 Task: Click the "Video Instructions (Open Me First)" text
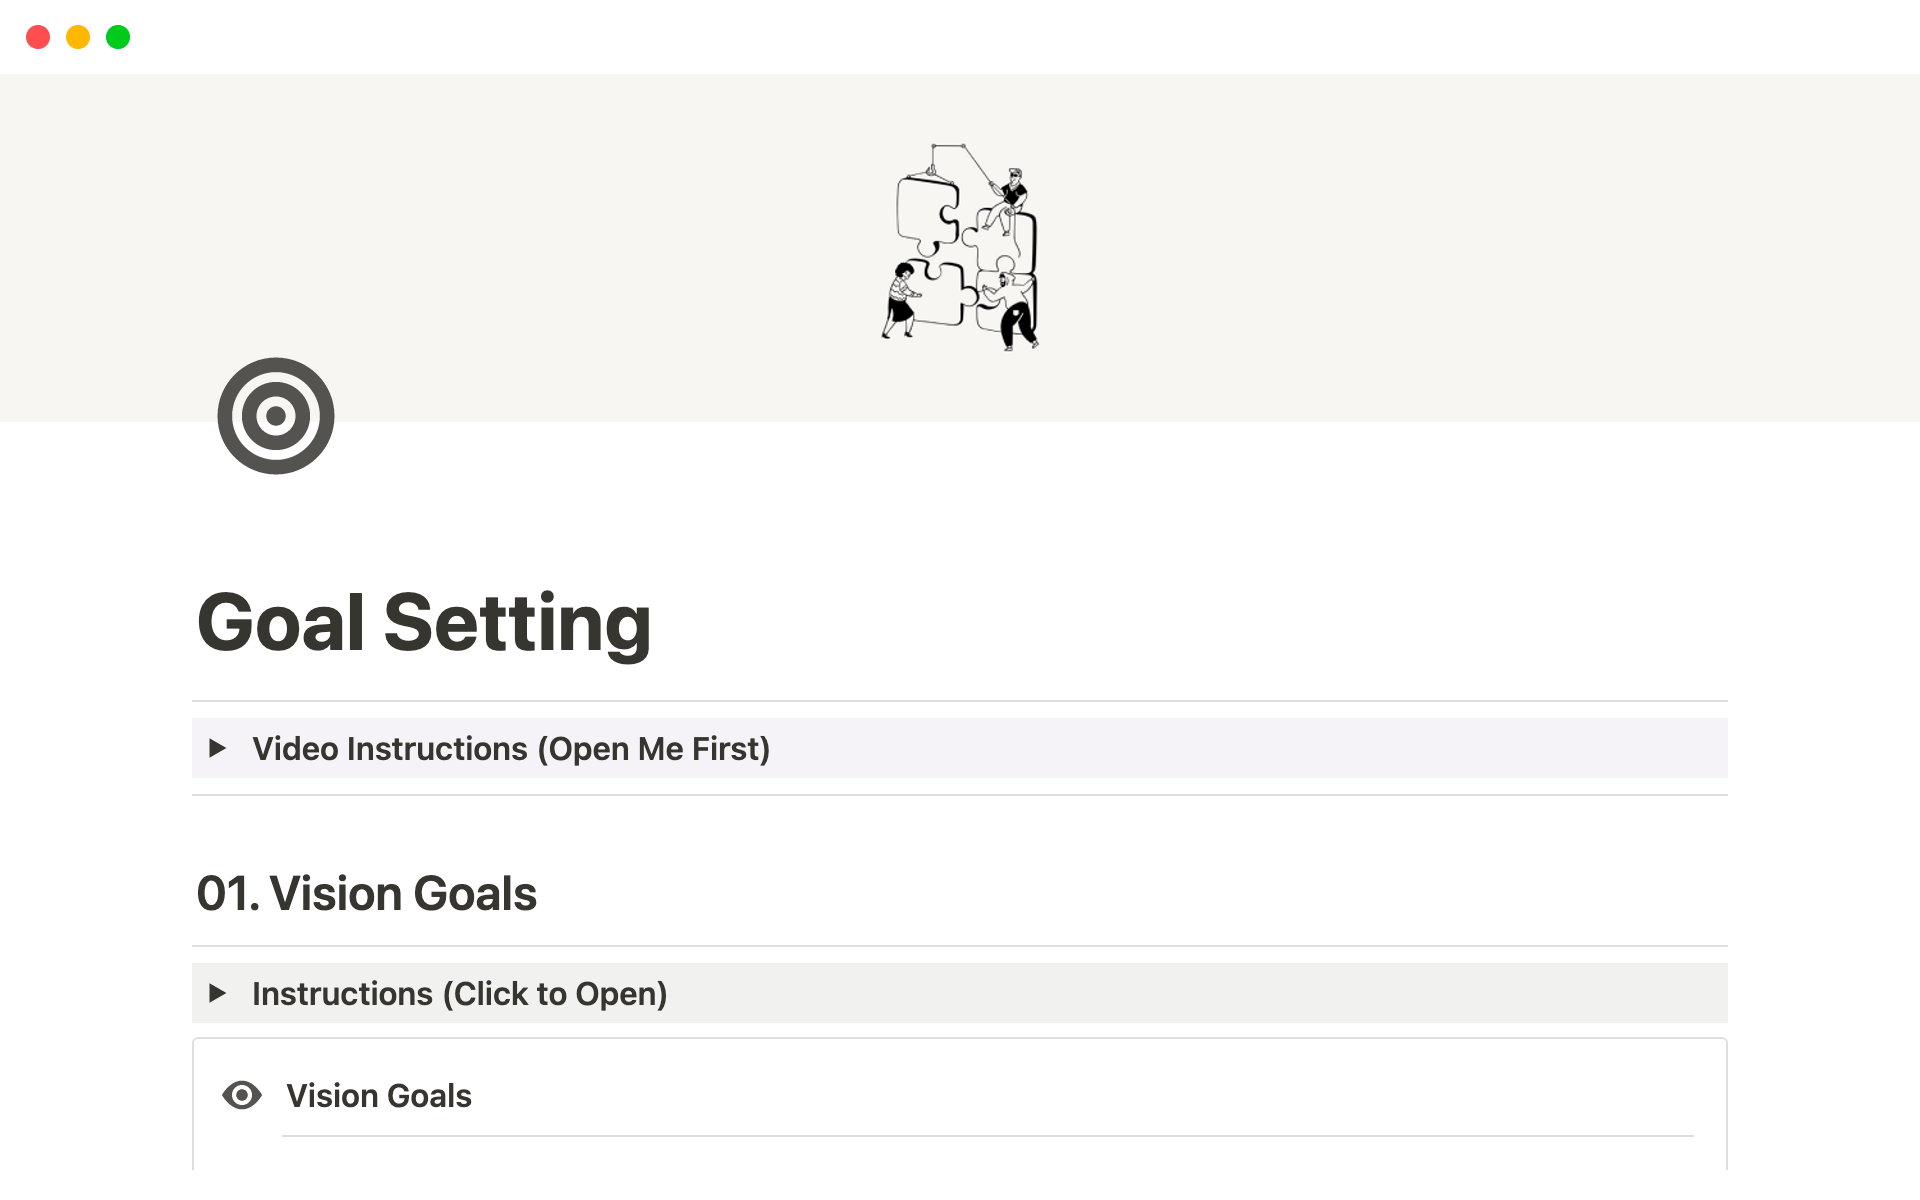pos(510,749)
